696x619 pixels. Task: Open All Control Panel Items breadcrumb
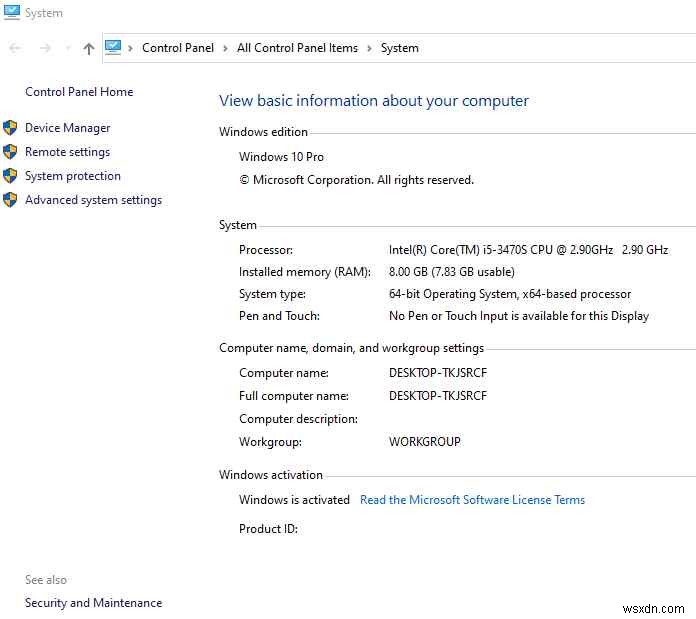(297, 48)
